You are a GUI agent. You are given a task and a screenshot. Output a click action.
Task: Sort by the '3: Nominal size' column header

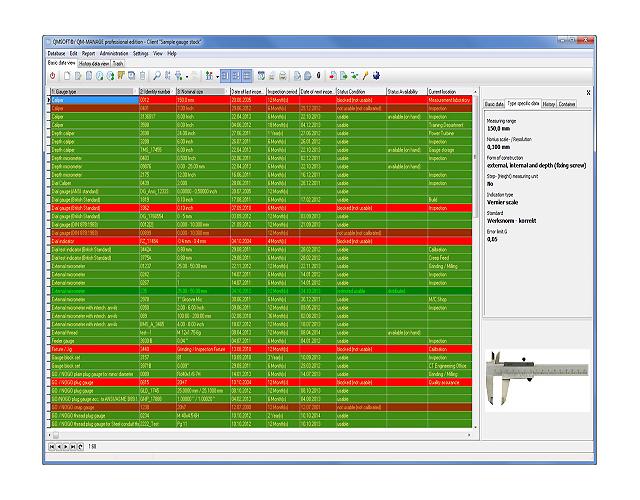[x=203, y=91]
